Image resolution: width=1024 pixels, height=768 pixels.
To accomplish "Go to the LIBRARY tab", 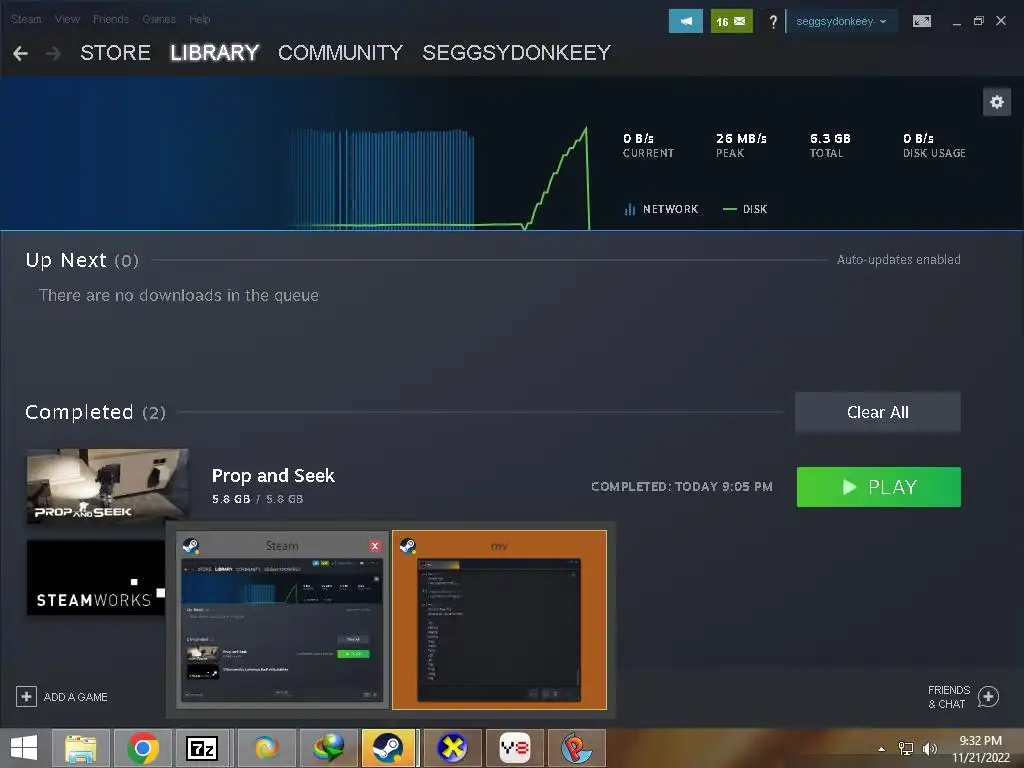I will coord(215,53).
